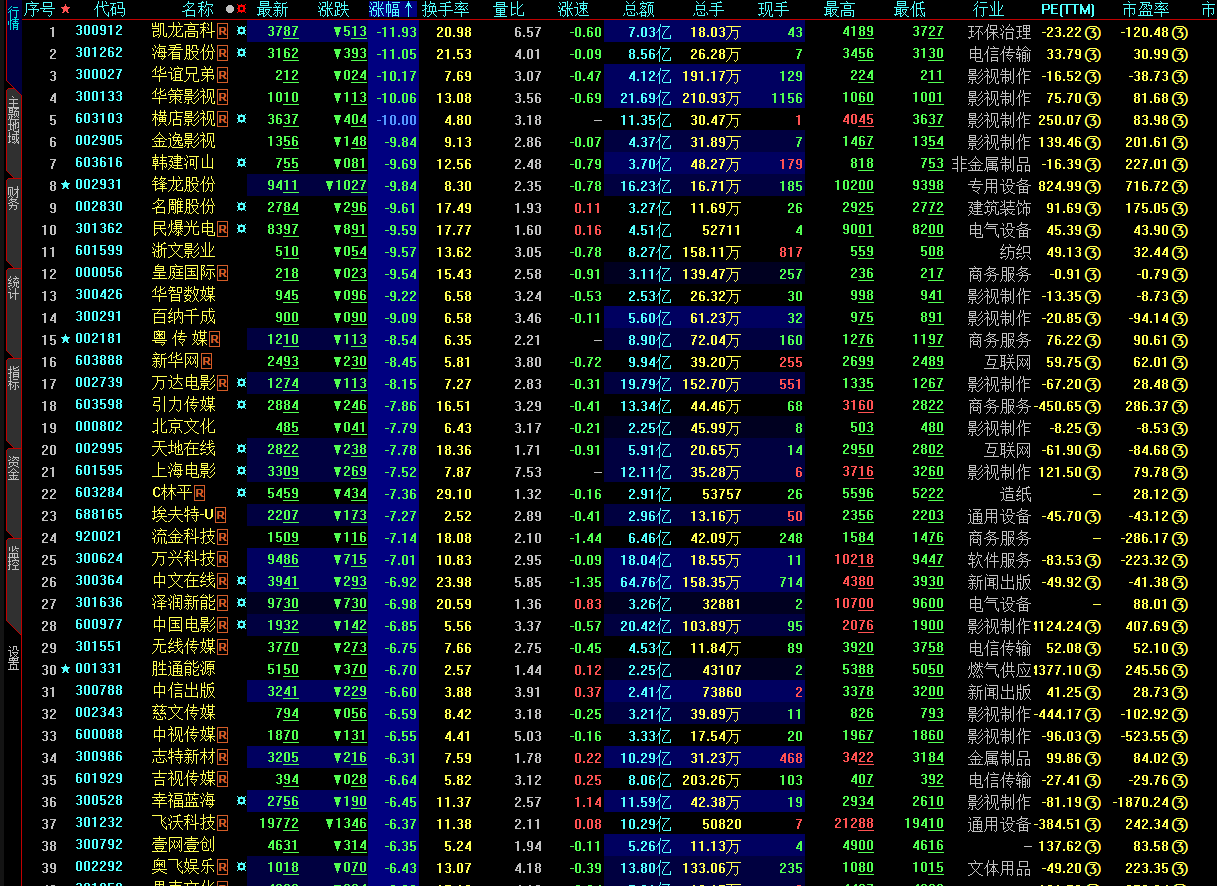Click 软件服务 industry in 万兴科技 row
1217x886 pixels.
(999, 560)
